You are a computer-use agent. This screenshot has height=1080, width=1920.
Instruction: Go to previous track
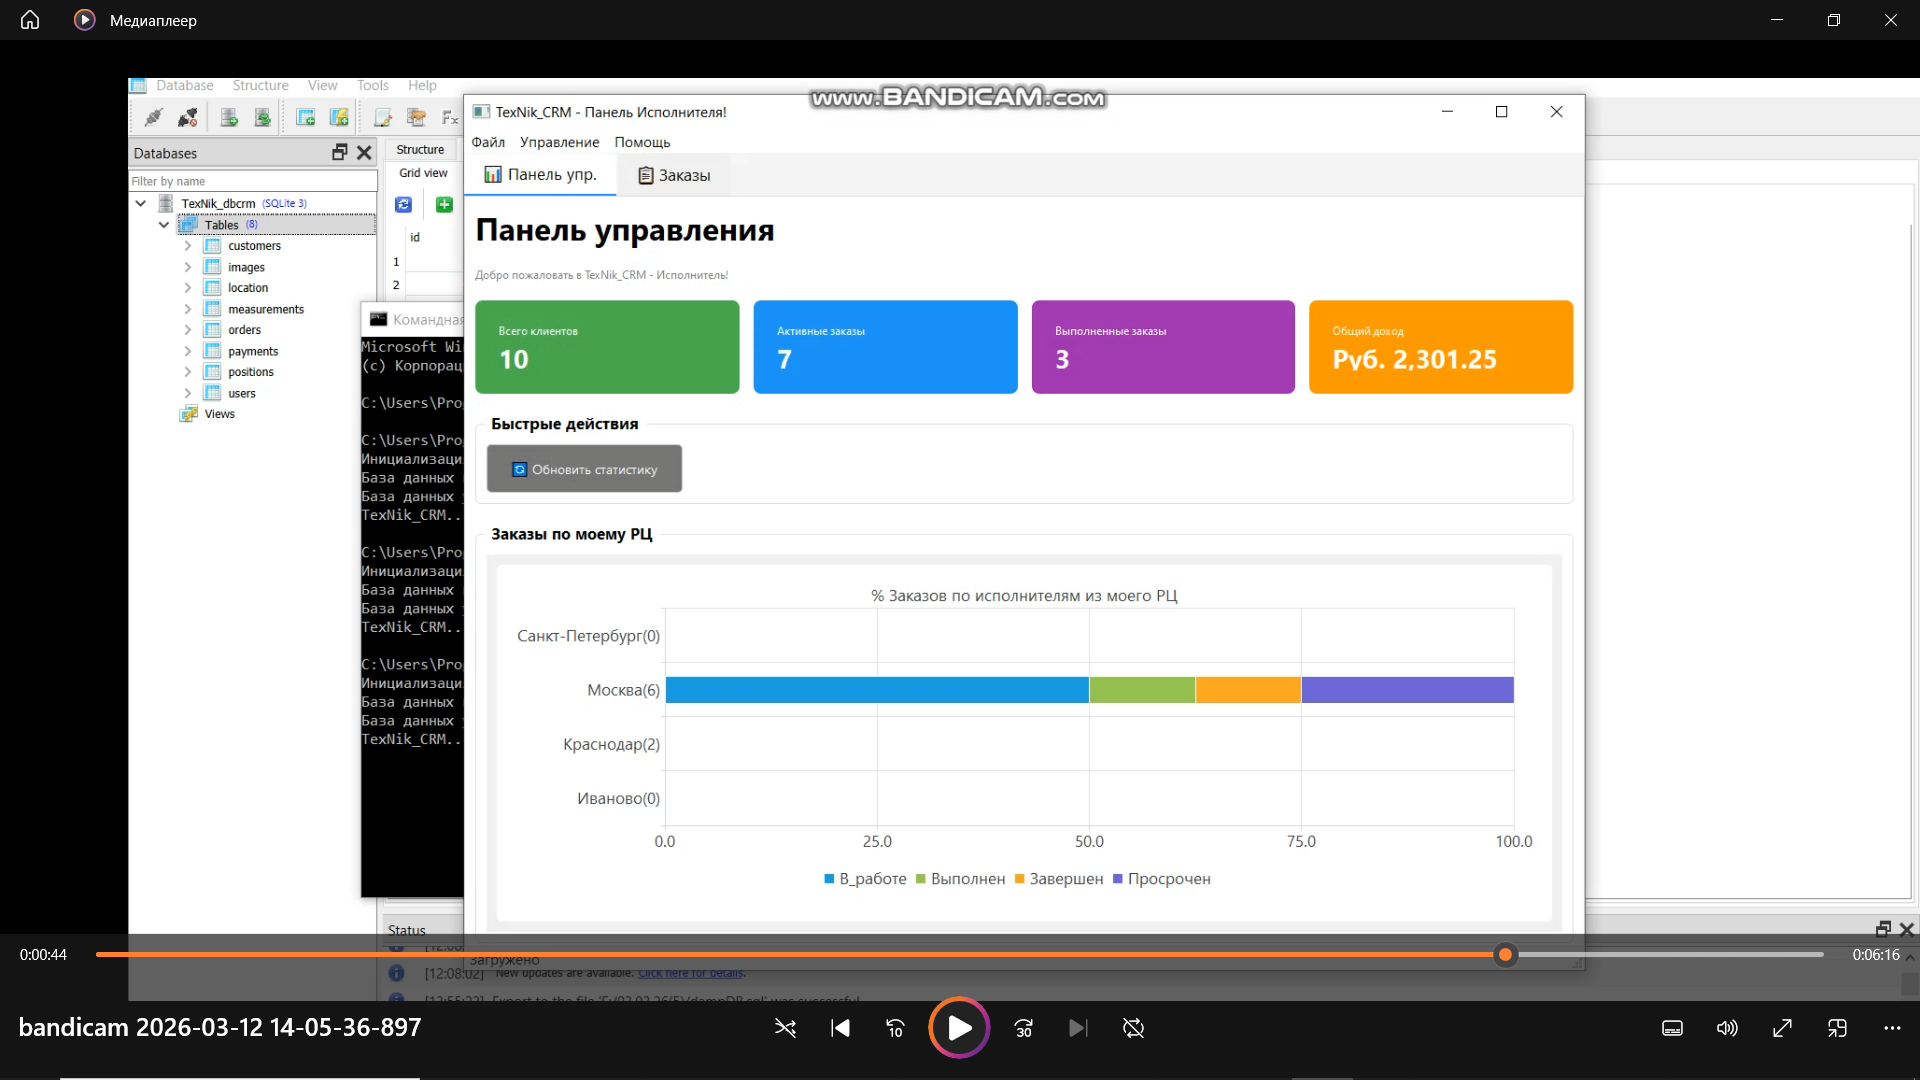pyautogui.click(x=840, y=1028)
